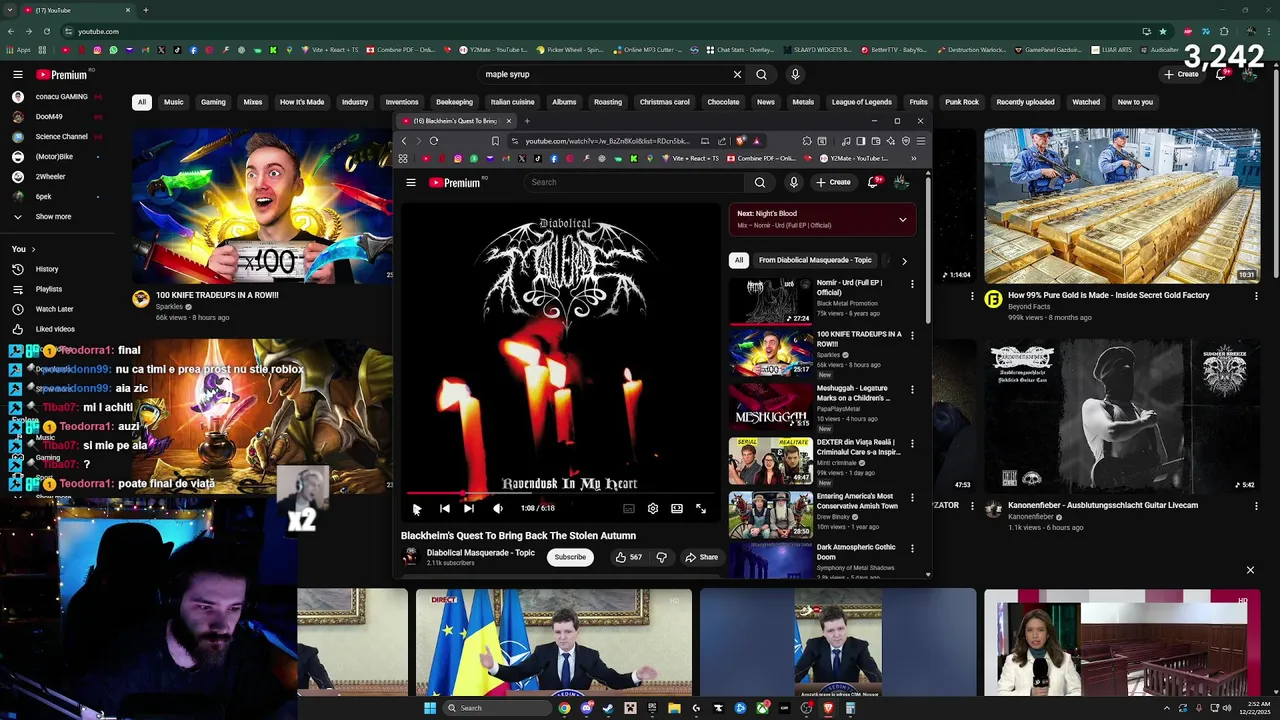Viewport: 1280px width, 720px height.
Task: Open Watch Later in the sidebar
Action: pyautogui.click(x=54, y=309)
